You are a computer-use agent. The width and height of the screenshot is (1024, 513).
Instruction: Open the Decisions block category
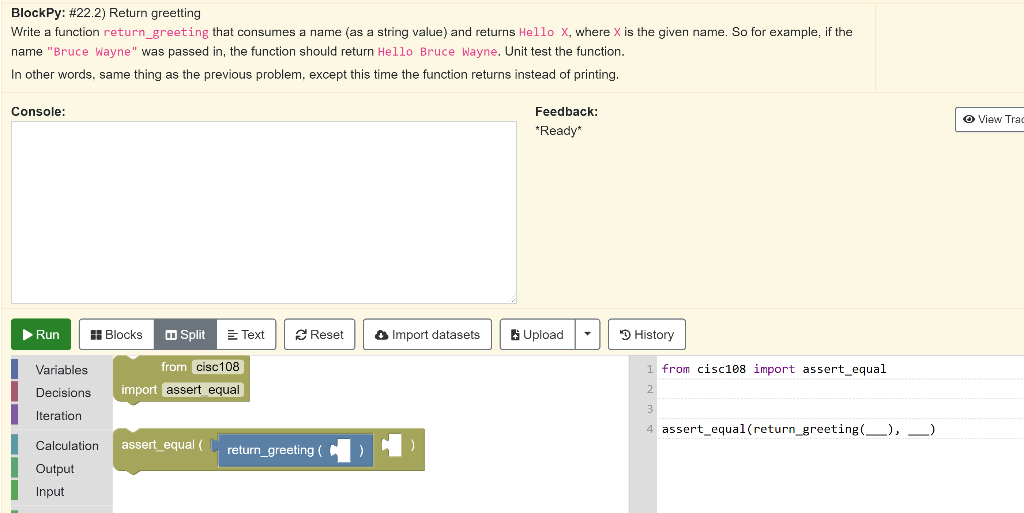point(63,393)
